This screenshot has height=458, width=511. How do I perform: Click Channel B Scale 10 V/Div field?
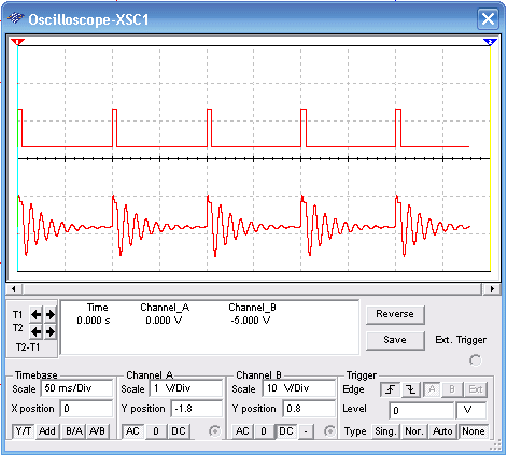click(x=299, y=388)
